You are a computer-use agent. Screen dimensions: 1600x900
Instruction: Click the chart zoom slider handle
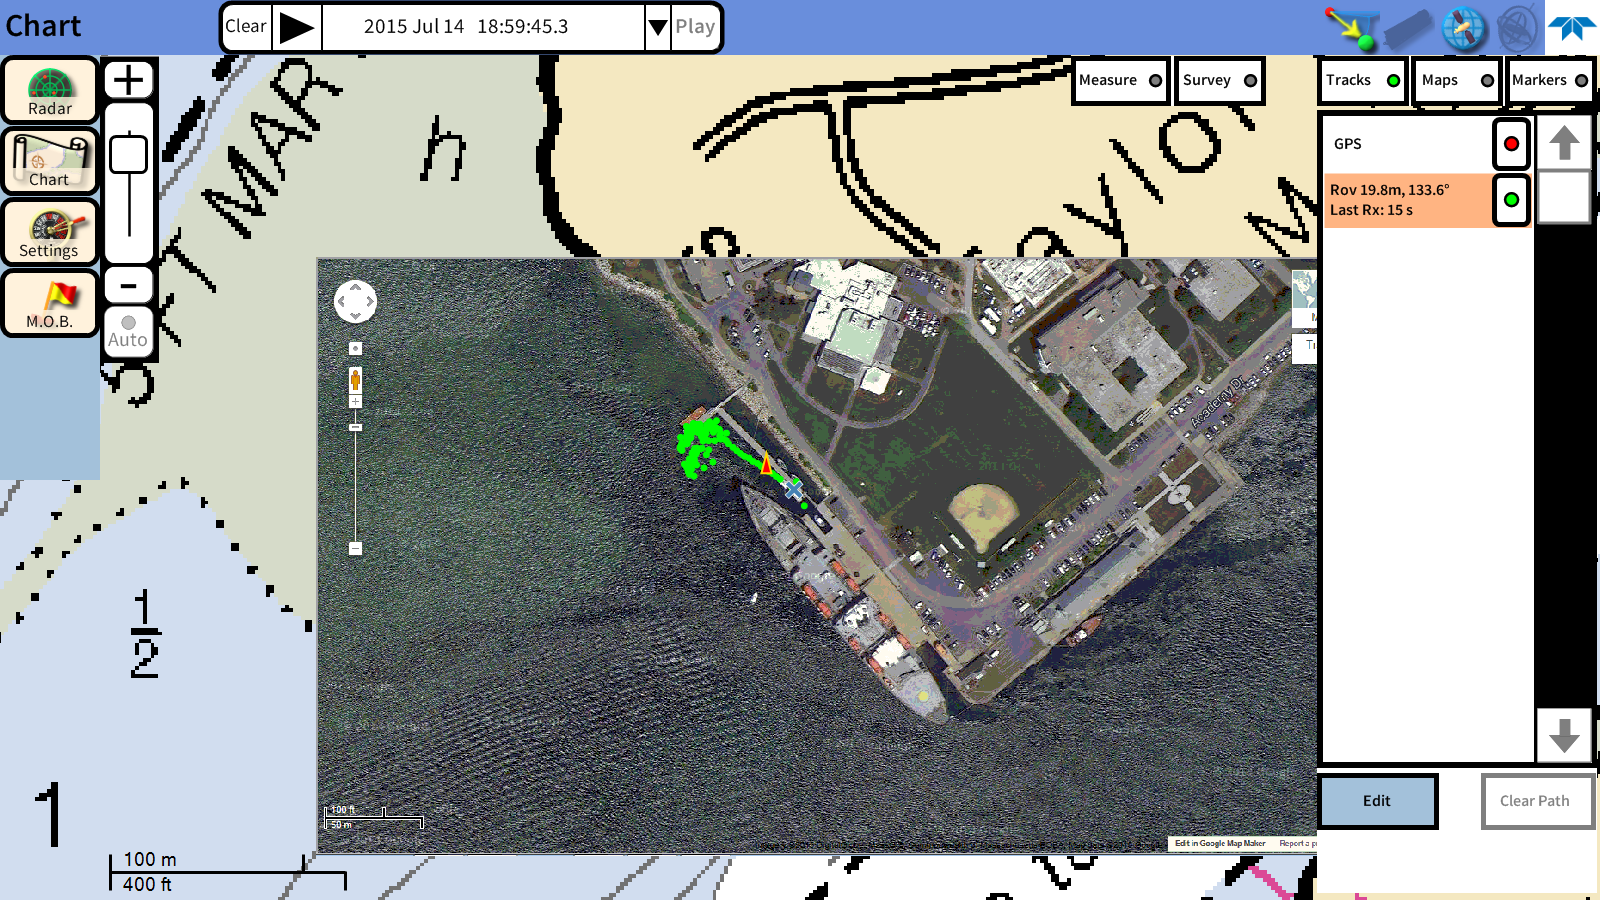coord(129,156)
